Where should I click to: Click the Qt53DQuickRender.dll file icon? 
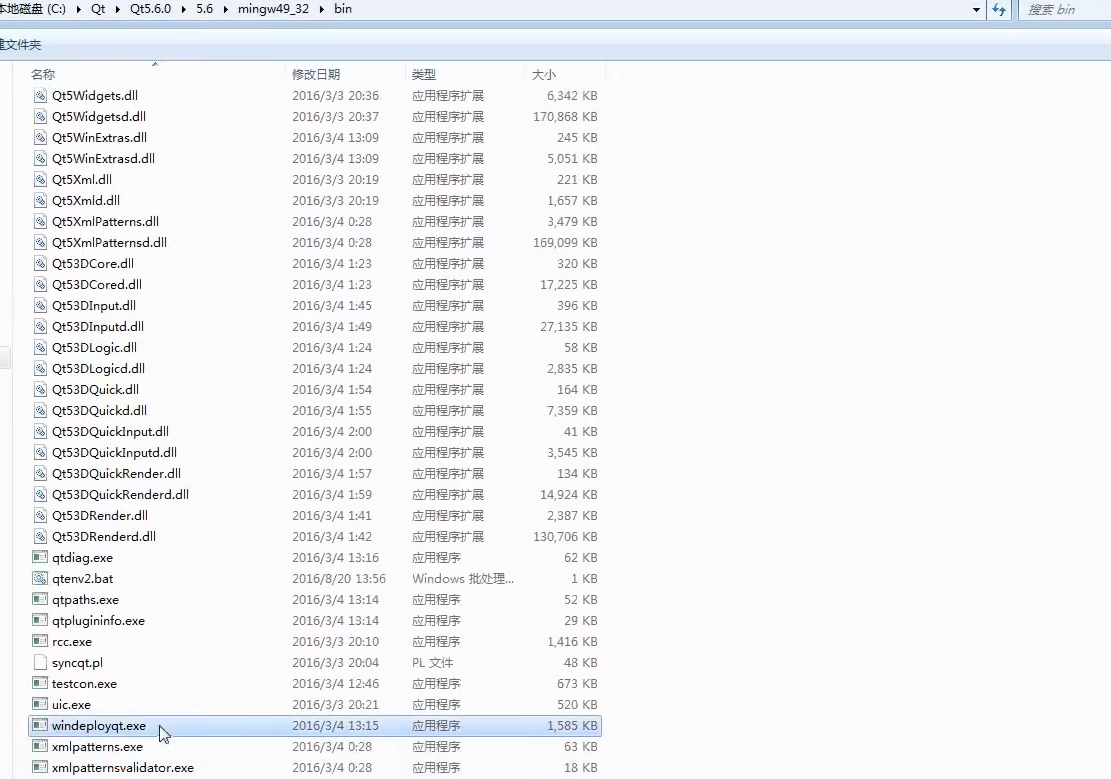point(40,473)
